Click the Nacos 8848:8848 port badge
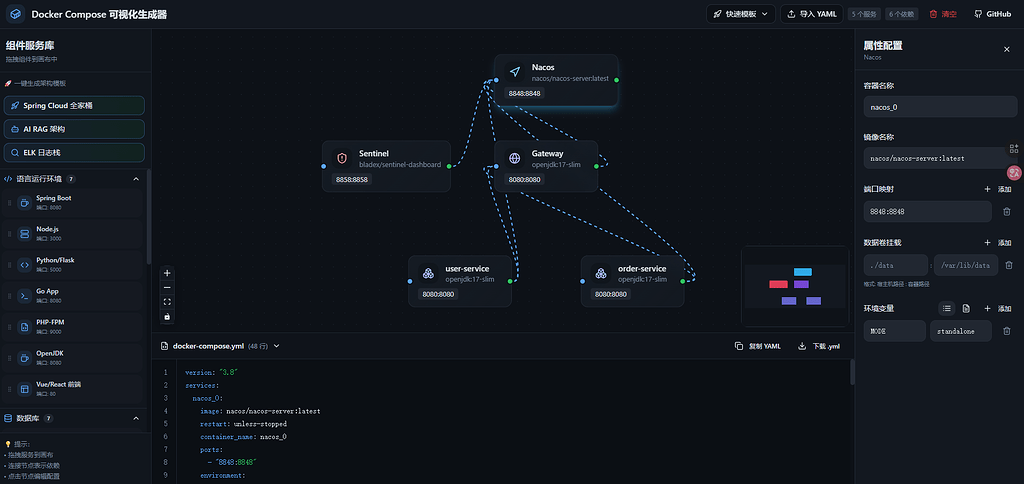Screen dimensions: 1024x484 524,93
